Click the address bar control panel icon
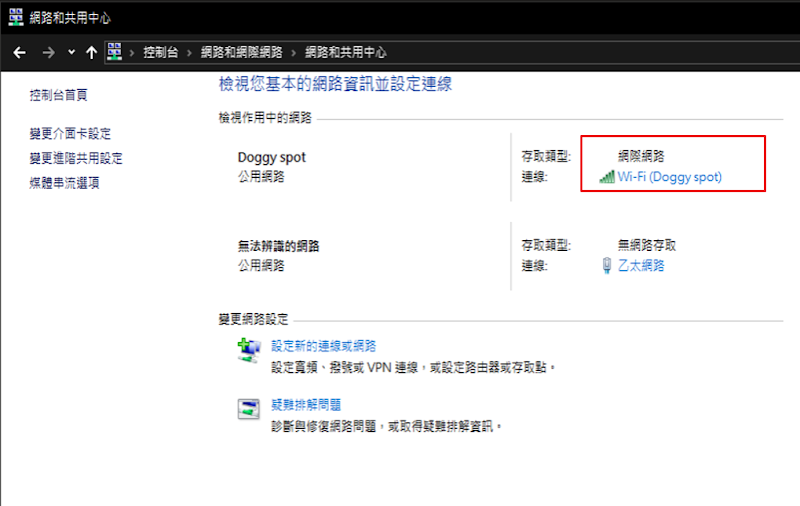The image size is (800, 506). tap(114, 52)
